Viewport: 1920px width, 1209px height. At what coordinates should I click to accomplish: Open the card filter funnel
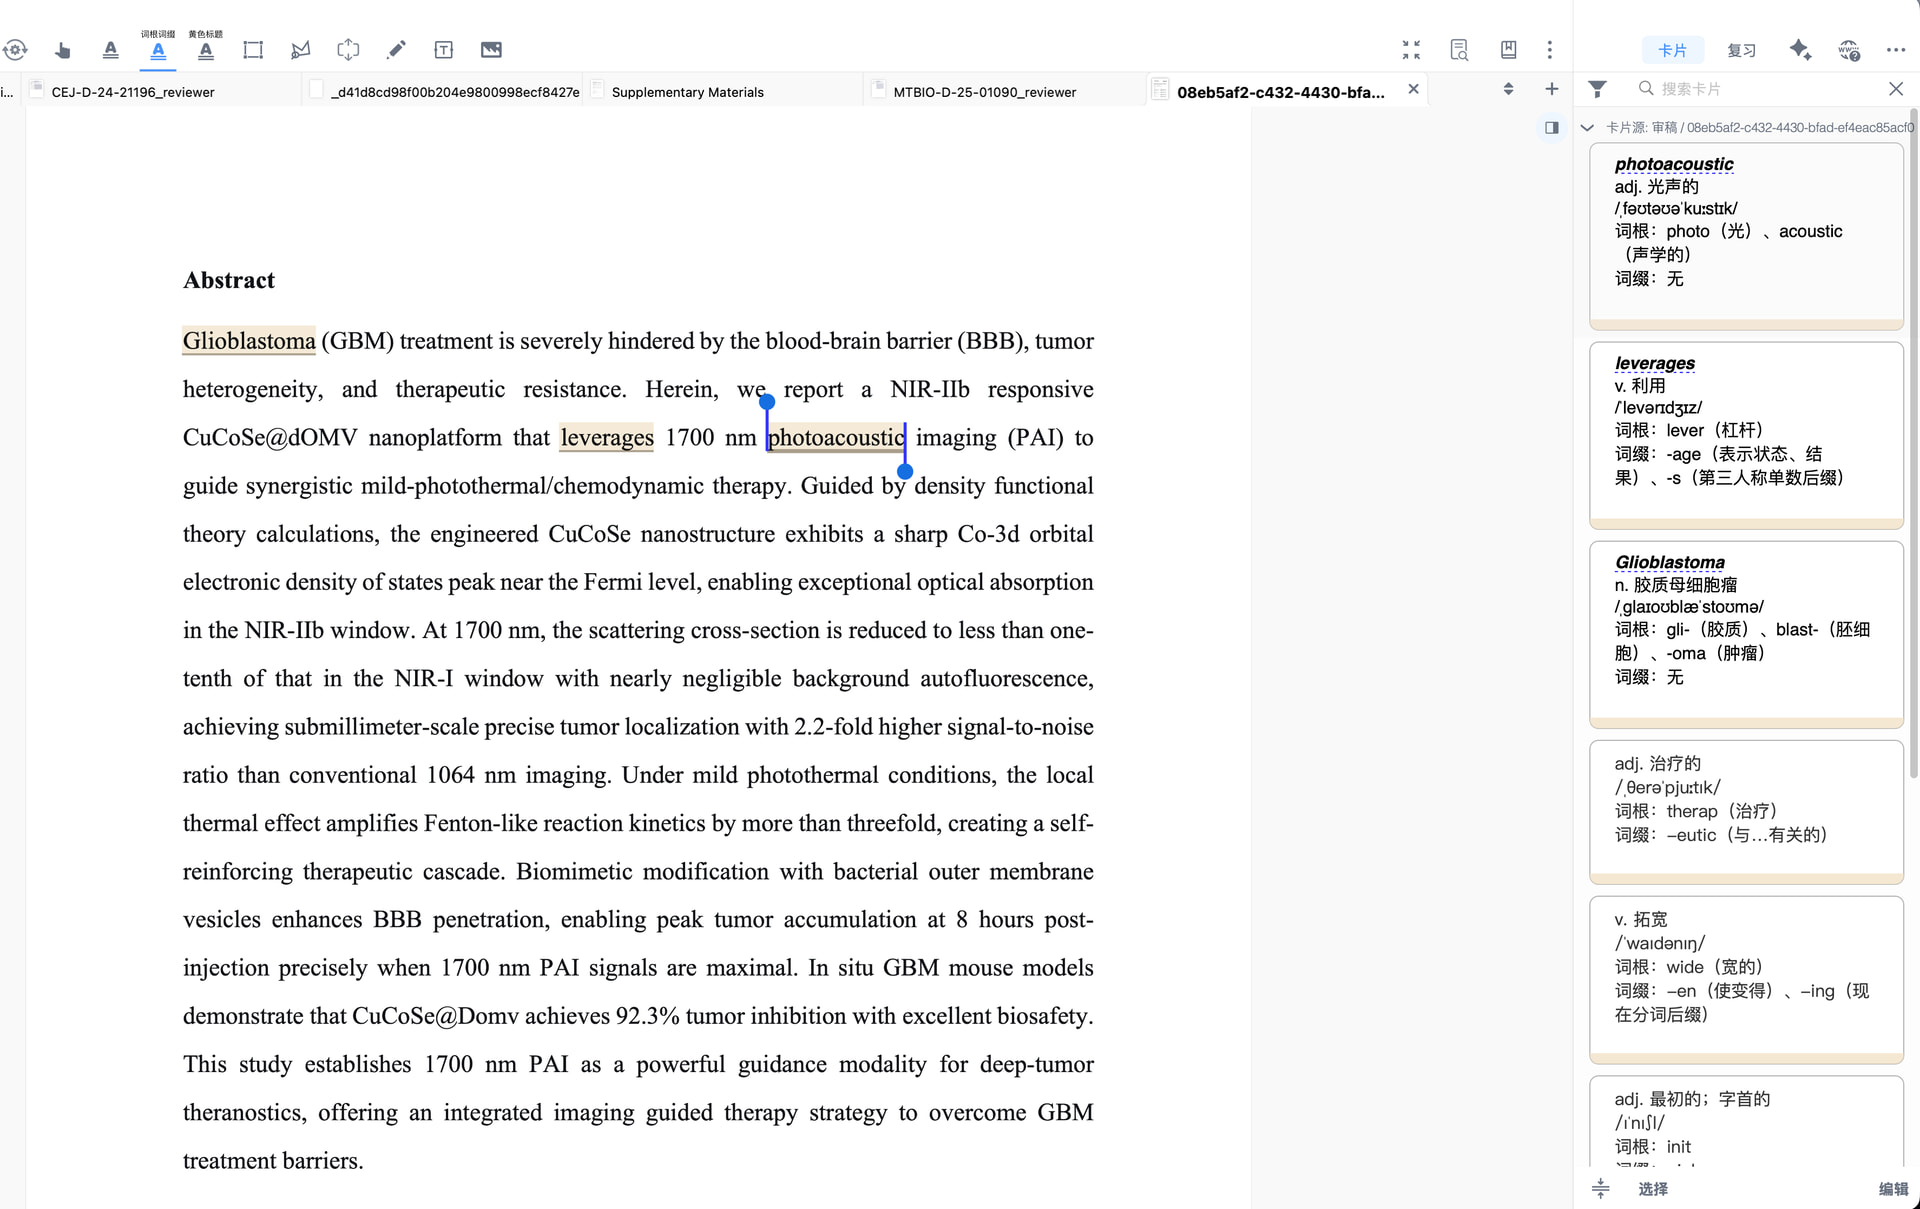pos(1597,89)
